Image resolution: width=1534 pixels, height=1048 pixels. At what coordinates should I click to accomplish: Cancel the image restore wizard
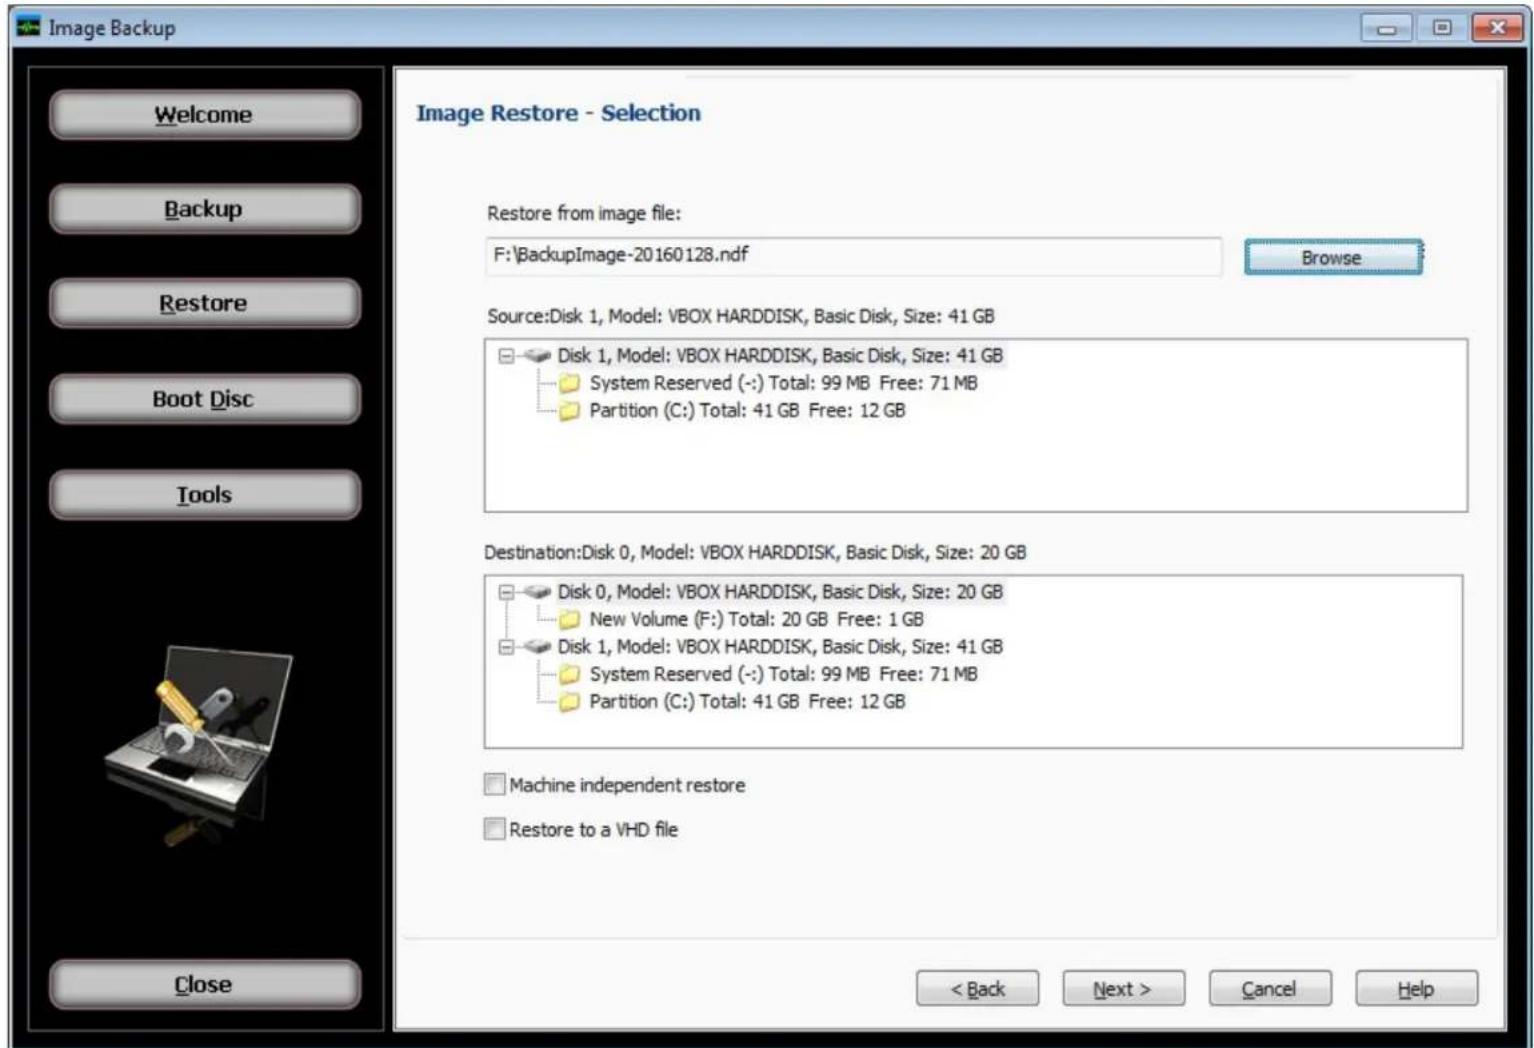(1270, 989)
